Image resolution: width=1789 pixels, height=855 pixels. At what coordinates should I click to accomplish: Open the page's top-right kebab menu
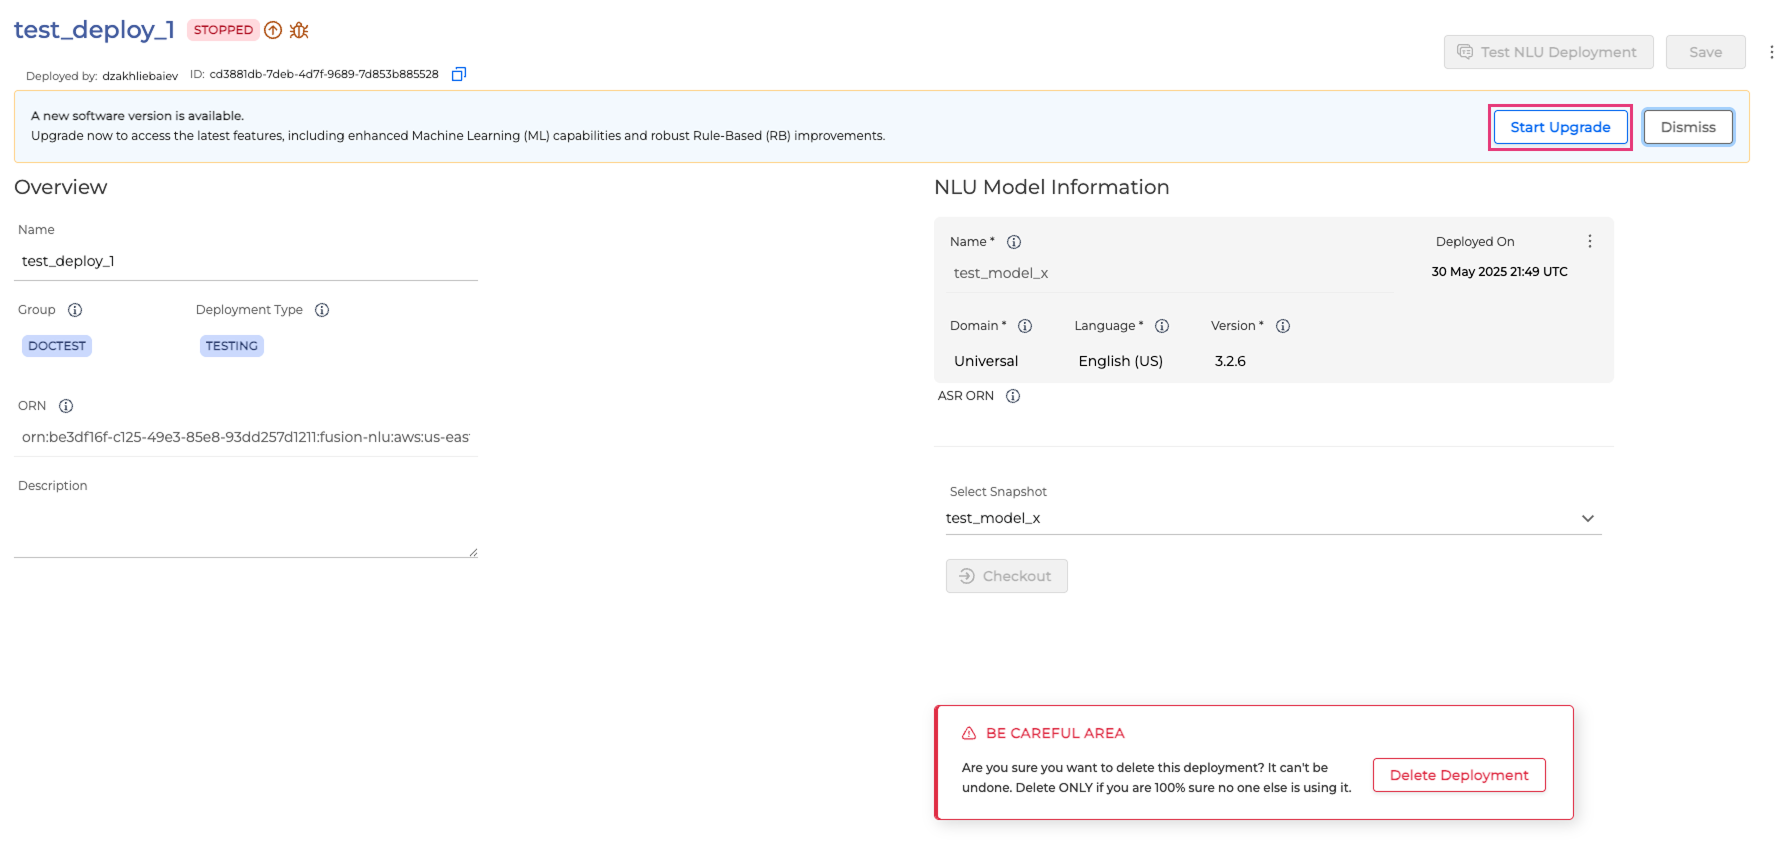pos(1771,52)
